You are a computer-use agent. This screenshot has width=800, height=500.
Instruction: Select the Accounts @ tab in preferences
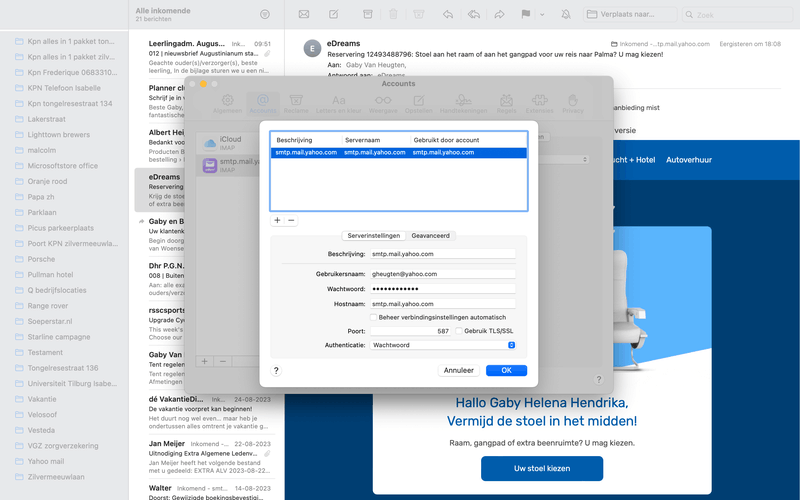click(x=263, y=104)
